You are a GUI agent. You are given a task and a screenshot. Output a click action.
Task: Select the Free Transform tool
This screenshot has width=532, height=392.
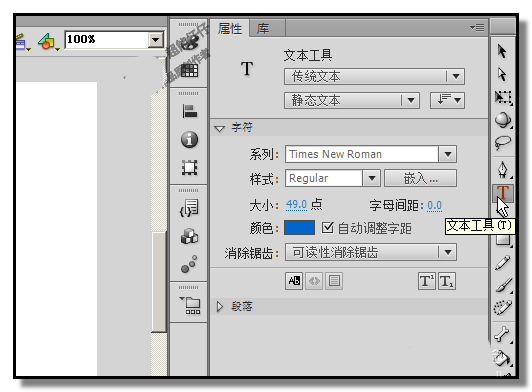click(503, 97)
